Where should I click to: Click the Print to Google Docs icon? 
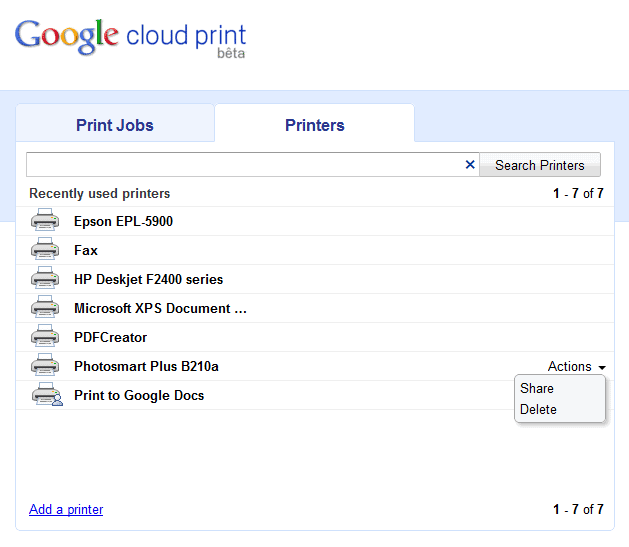[x=47, y=394]
